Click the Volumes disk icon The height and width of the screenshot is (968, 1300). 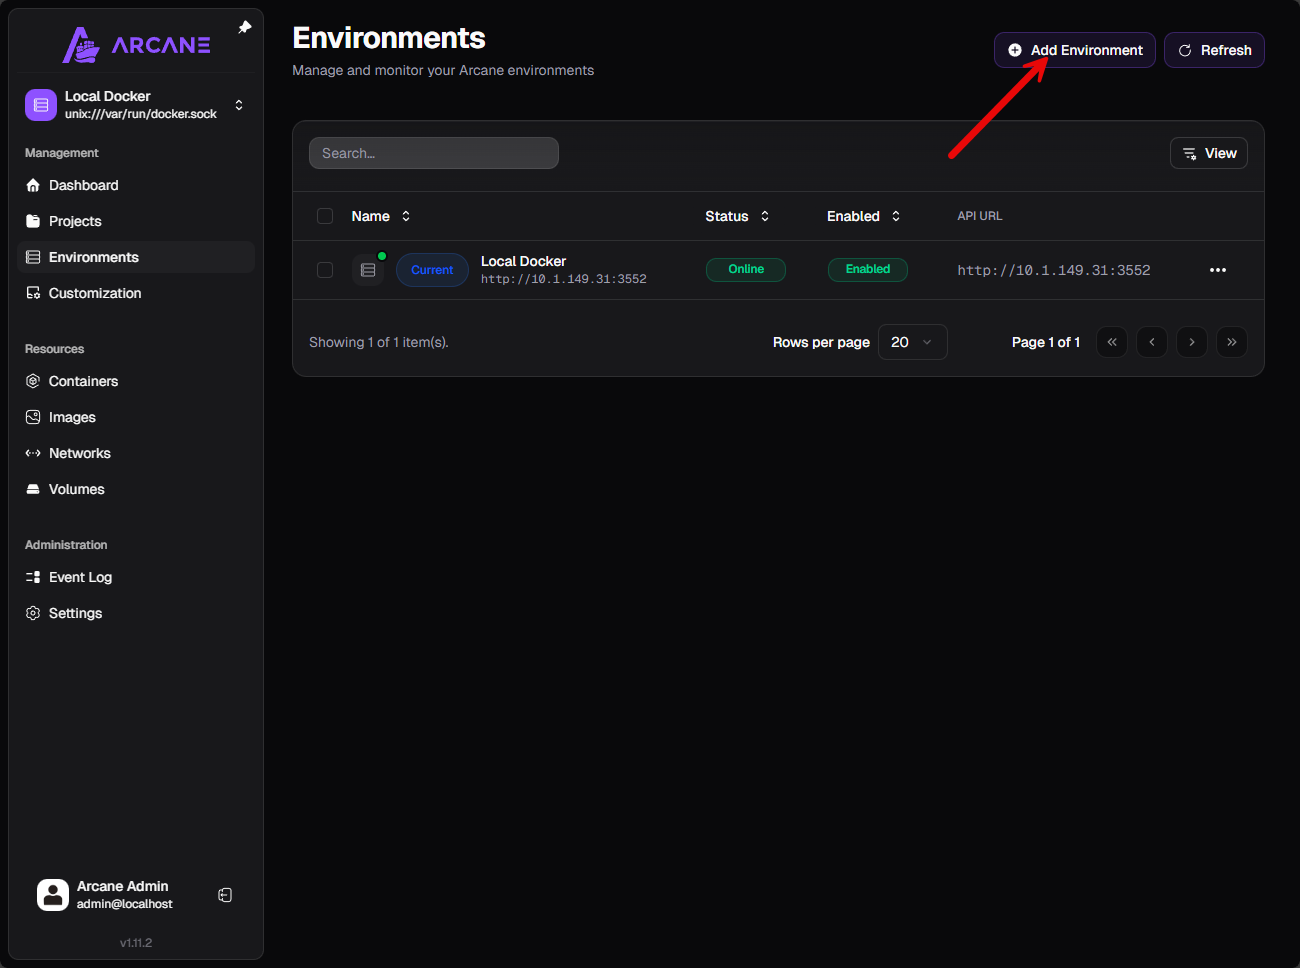(33, 489)
